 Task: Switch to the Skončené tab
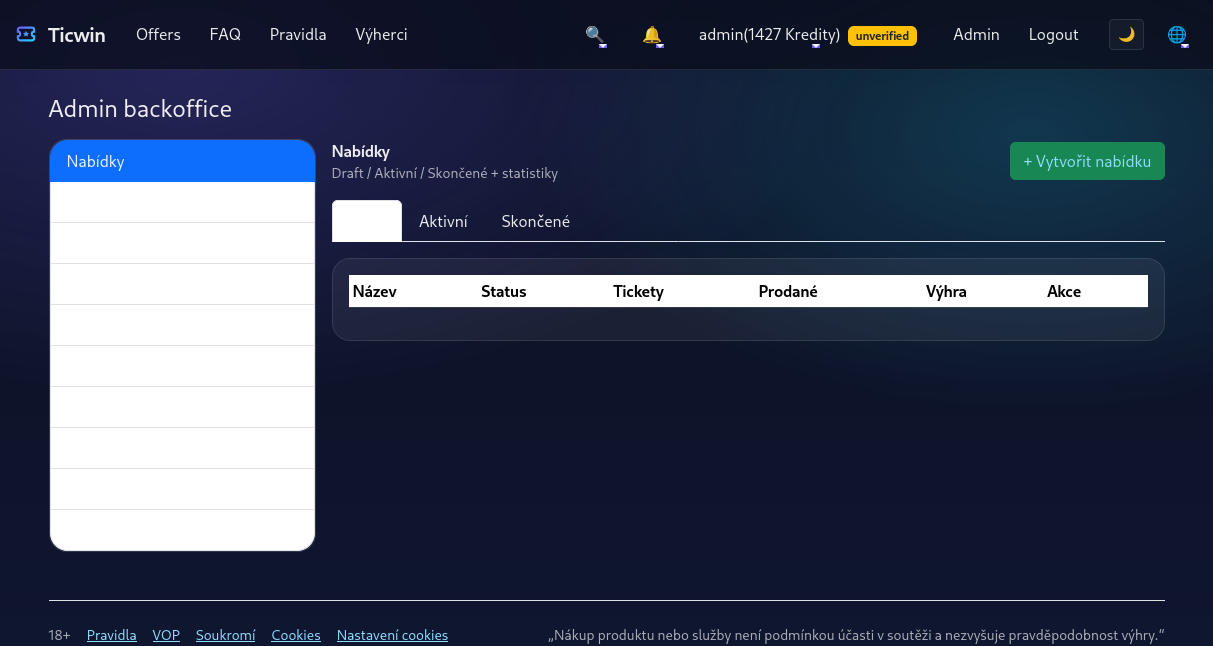(x=535, y=222)
